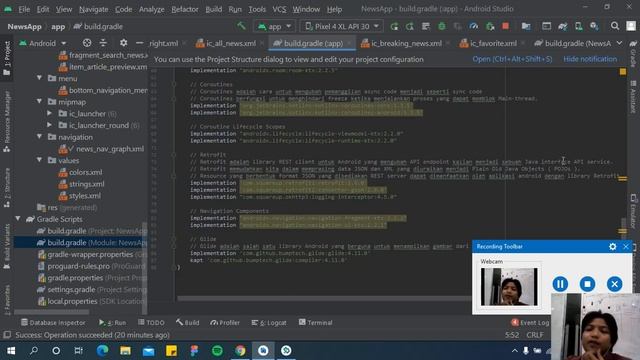Show hidden editor tabs dropdown arrow
Screen dimensions: 640x360
click(619, 43)
